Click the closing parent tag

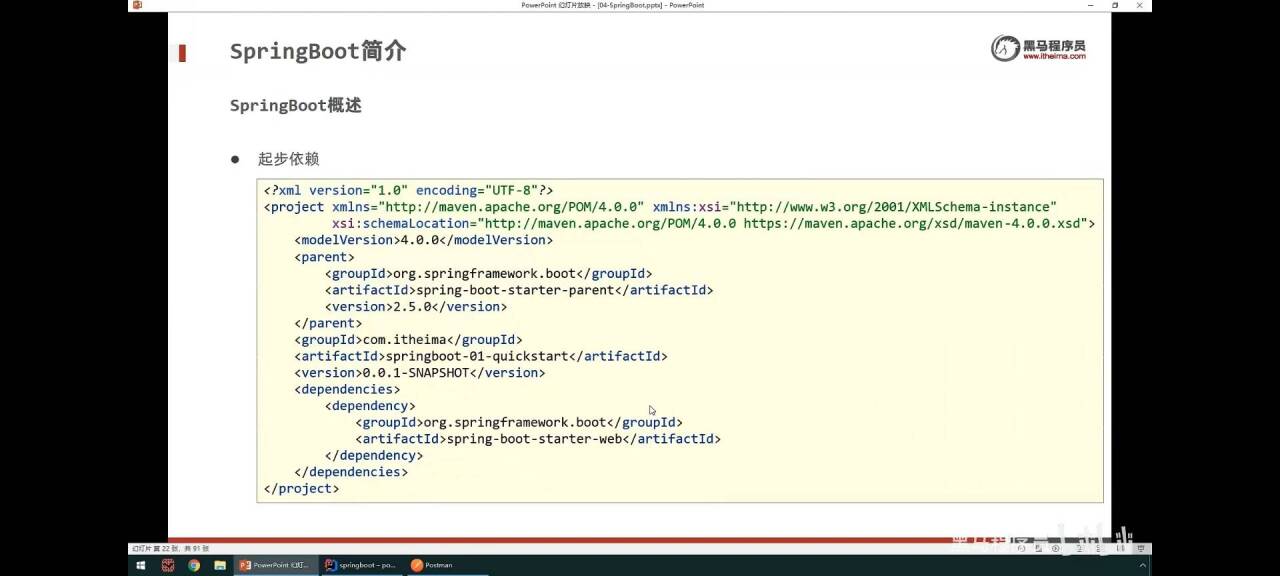click(328, 323)
